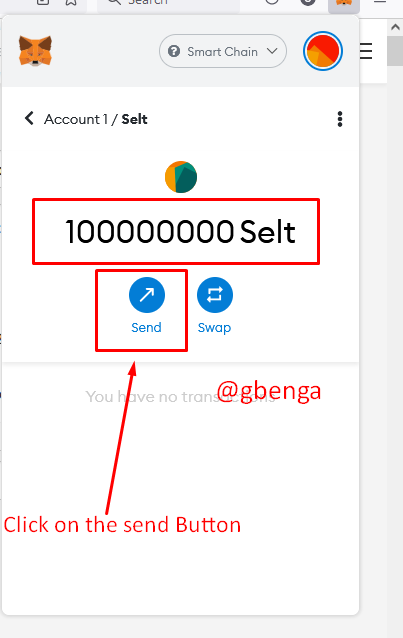Viewport: 403px width, 638px height.
Task: Click the question mark network icon
Action: pos(174,51)
